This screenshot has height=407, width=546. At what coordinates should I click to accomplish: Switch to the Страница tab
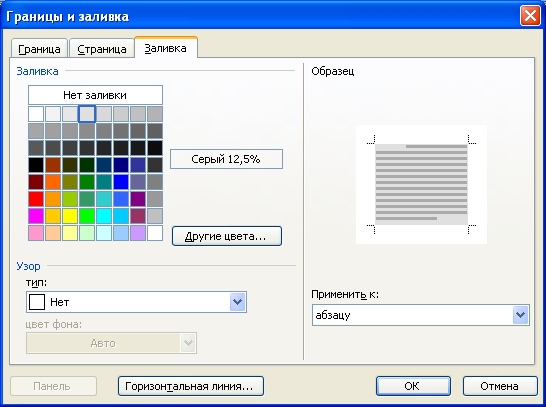[102, 48]
